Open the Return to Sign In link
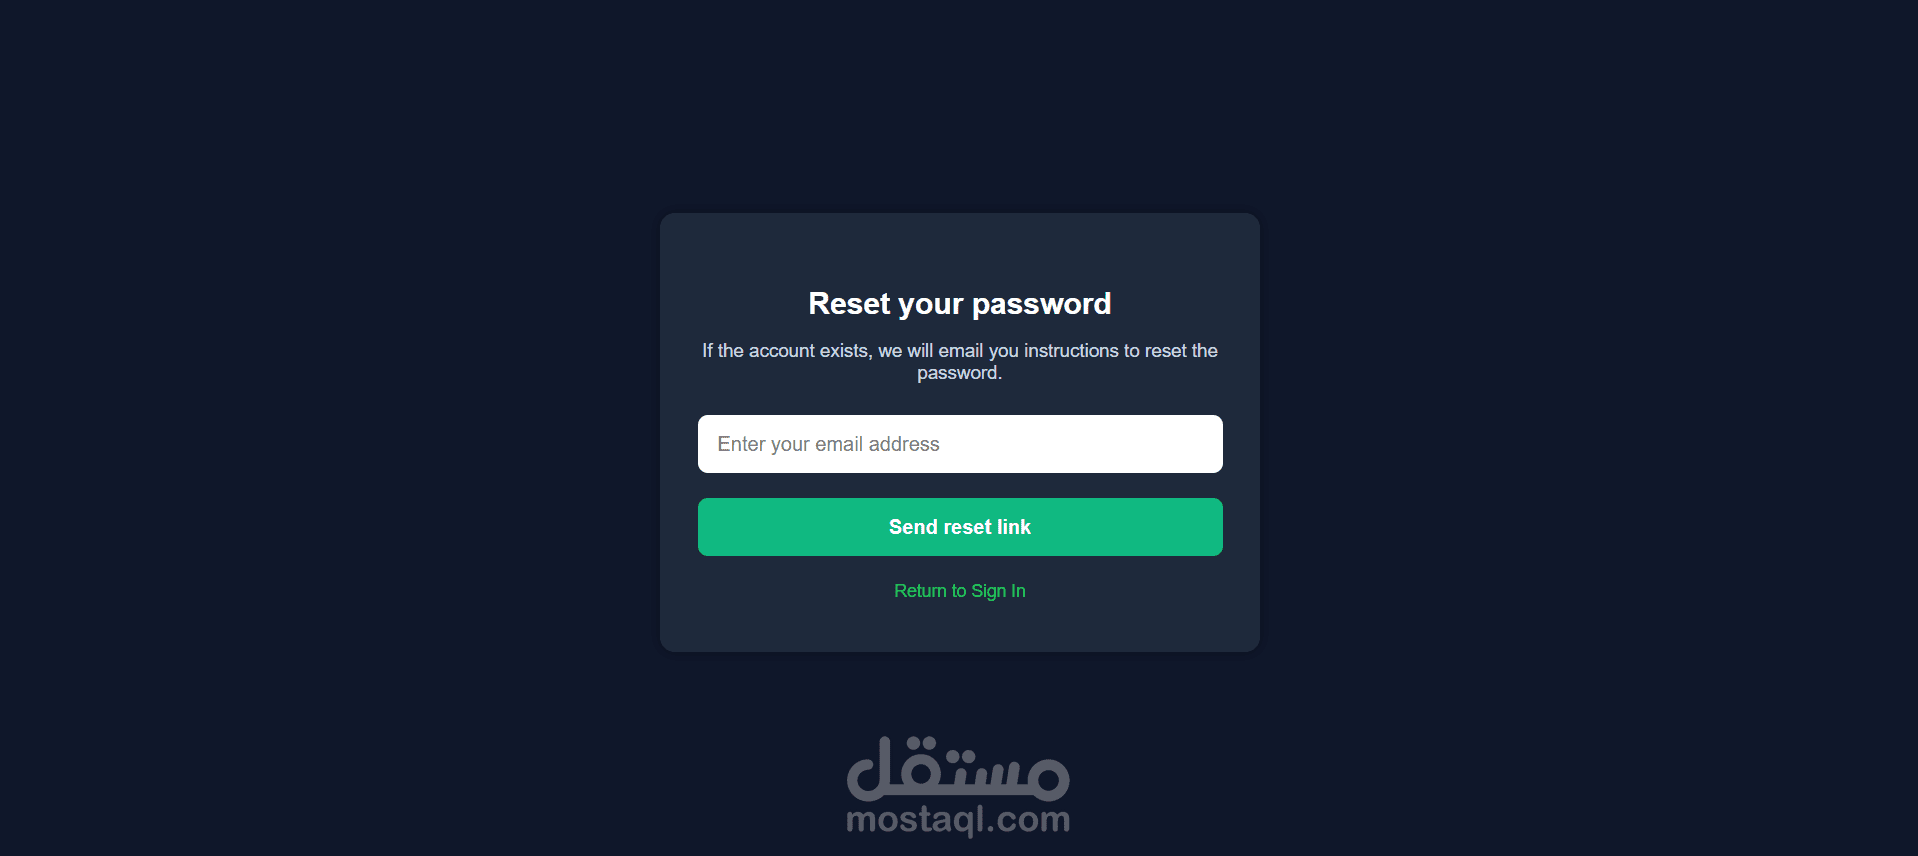Screen dimensions: 1918x856 click(960, 591)
